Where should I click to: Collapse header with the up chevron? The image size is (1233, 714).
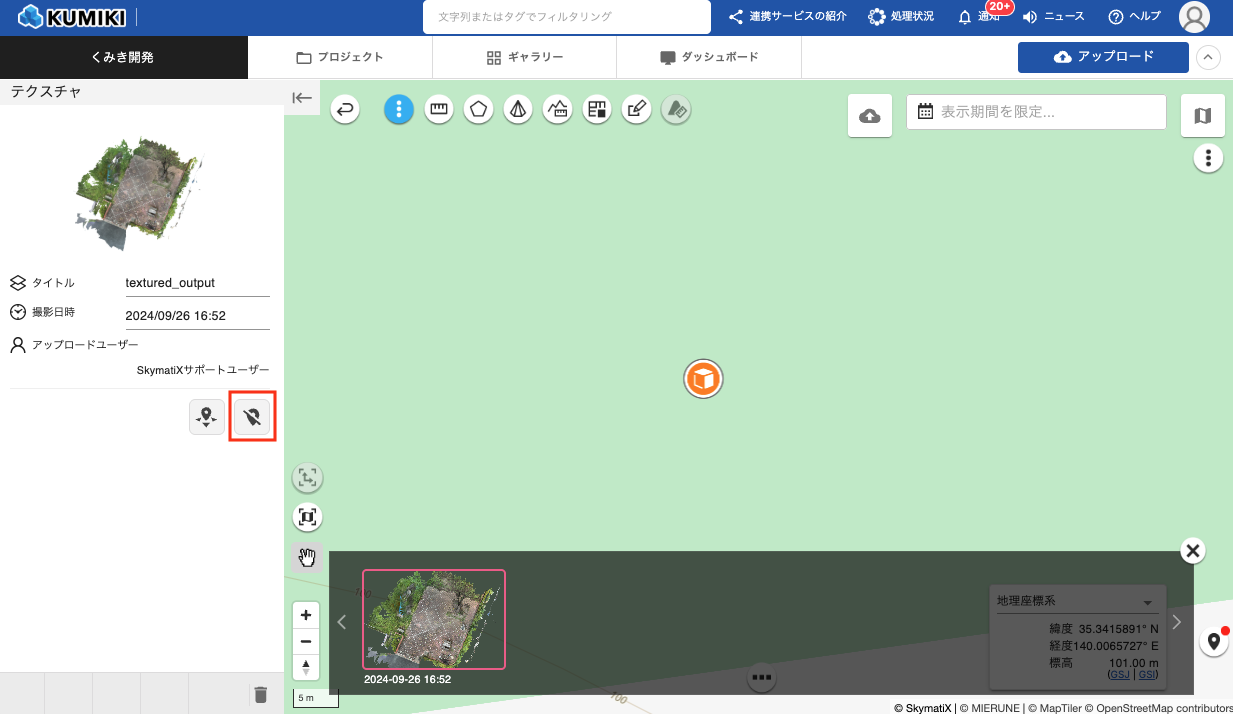(x=1208, y=58)
